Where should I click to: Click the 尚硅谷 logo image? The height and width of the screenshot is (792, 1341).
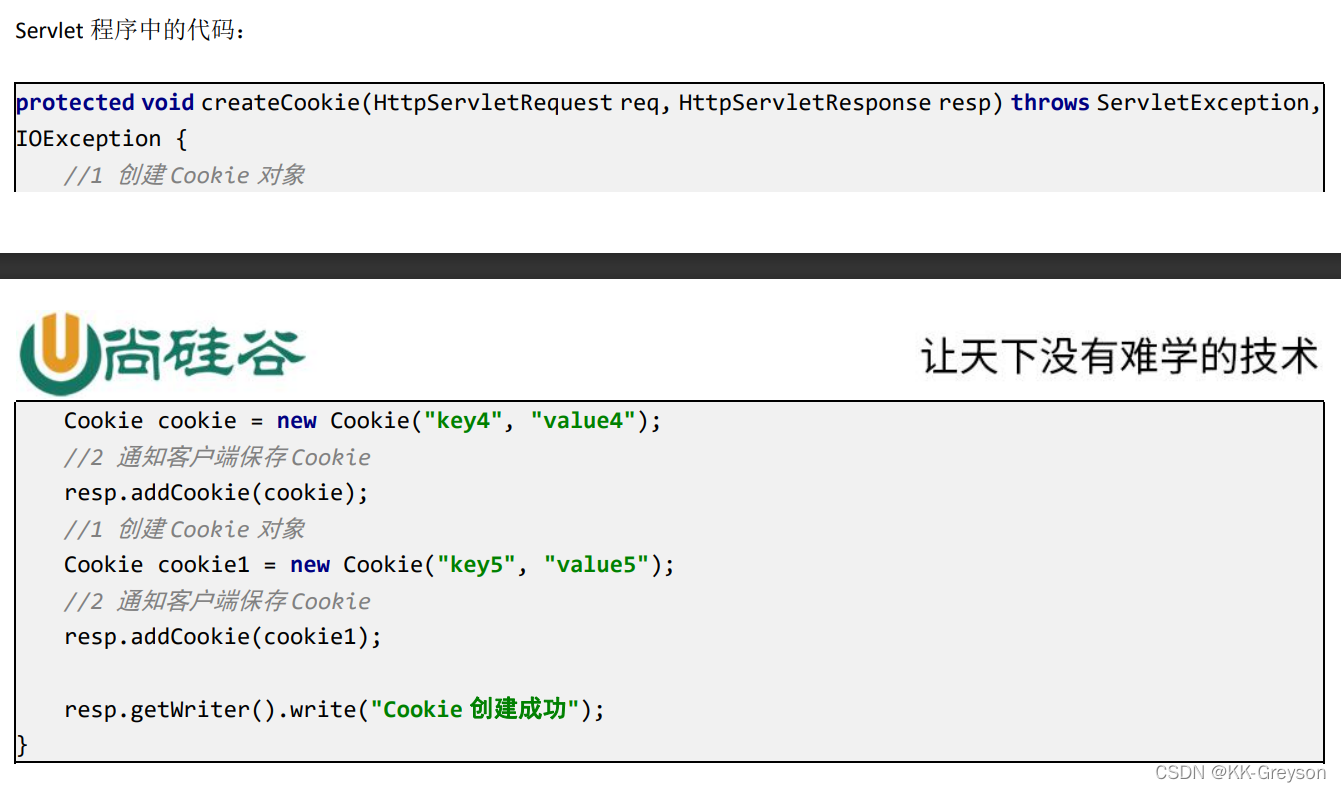162,354
